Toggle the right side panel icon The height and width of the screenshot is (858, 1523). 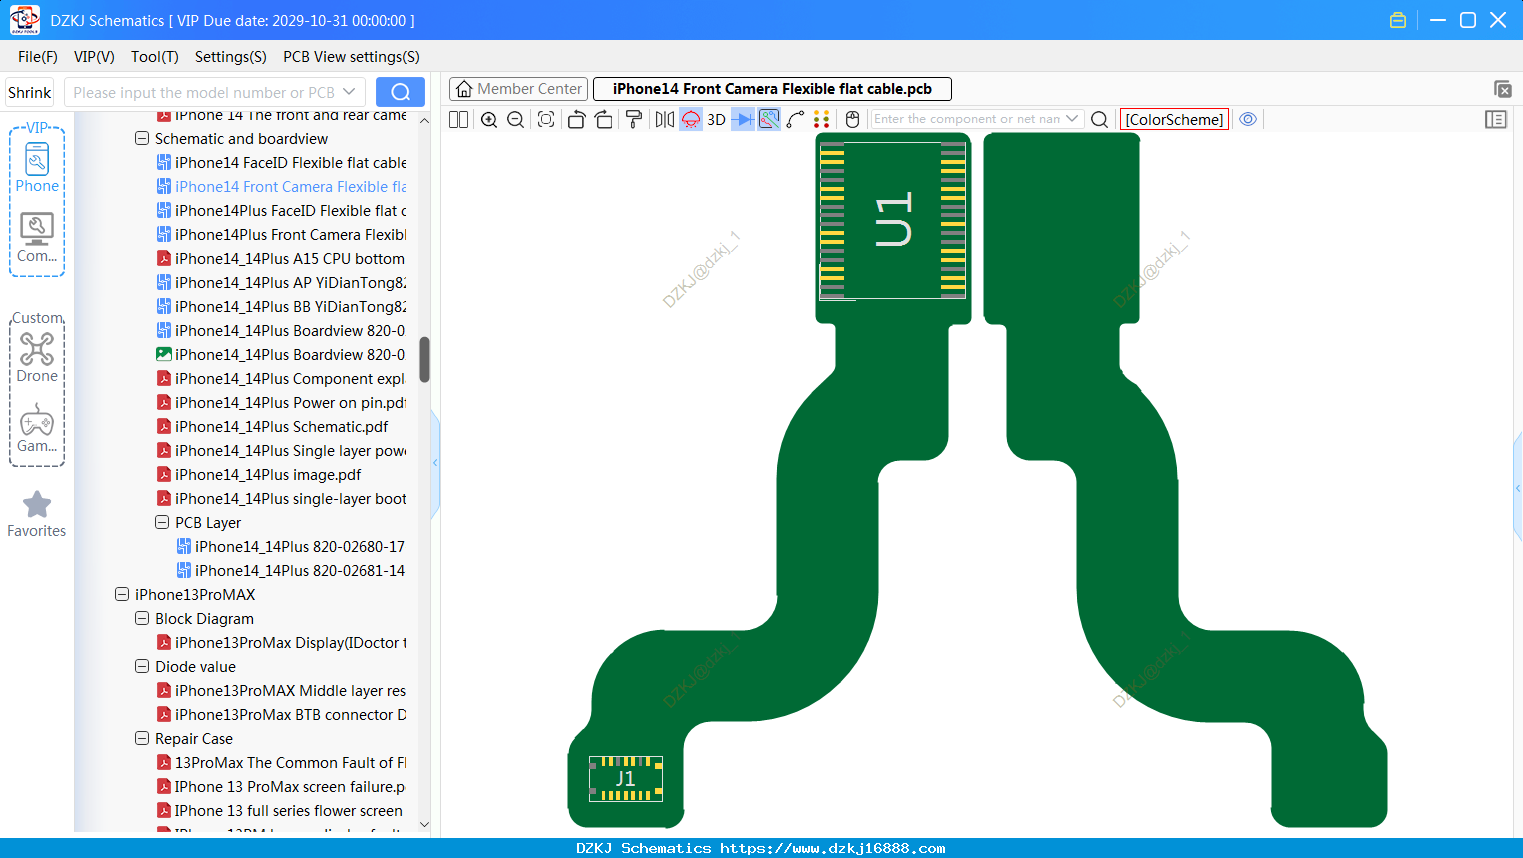(1496, 119)
